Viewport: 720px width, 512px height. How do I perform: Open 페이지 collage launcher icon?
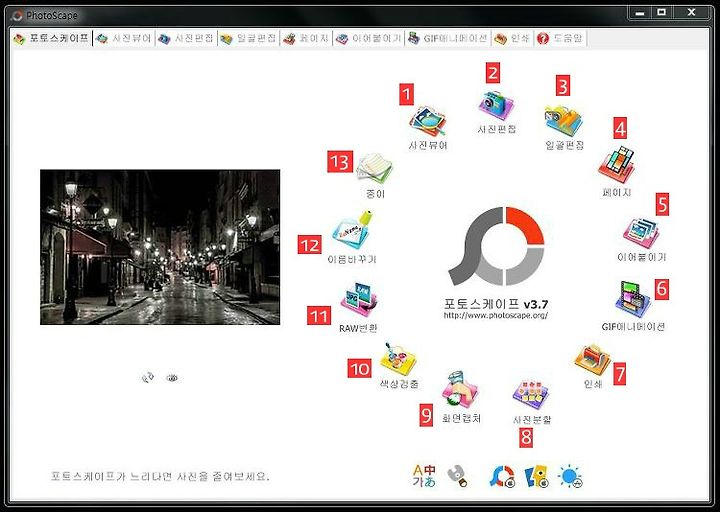(x=617, y=164)
